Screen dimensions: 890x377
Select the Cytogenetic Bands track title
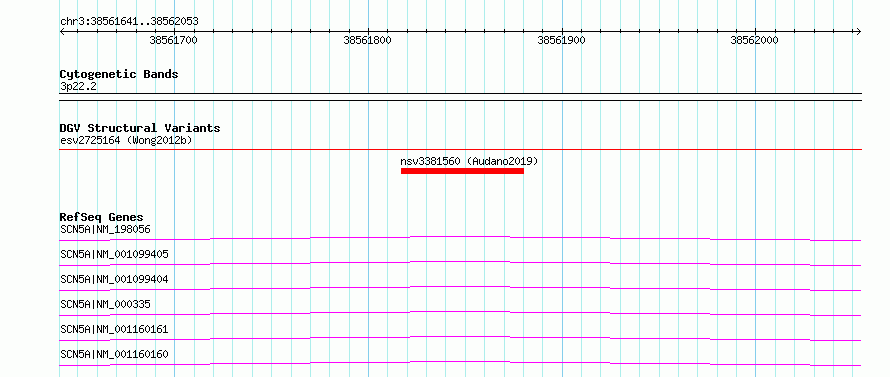119,74
